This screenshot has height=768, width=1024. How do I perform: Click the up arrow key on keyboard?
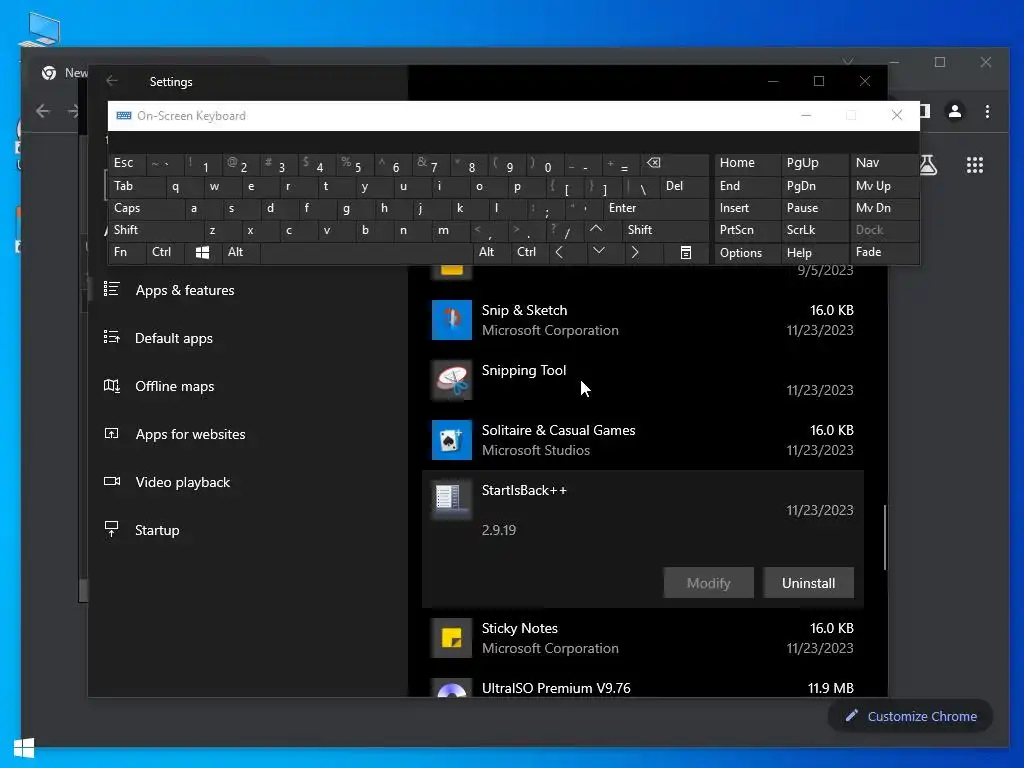(596, 229)
